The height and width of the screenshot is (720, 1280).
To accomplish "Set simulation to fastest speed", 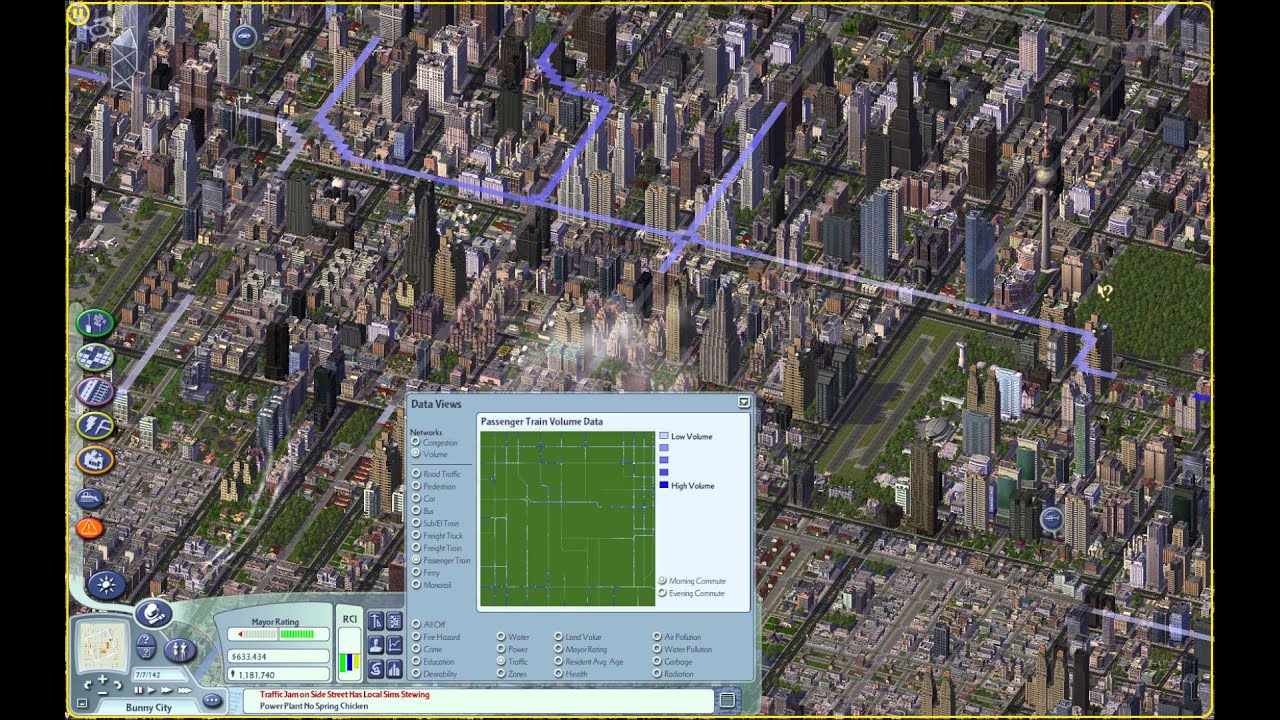I will coord(185,690).
